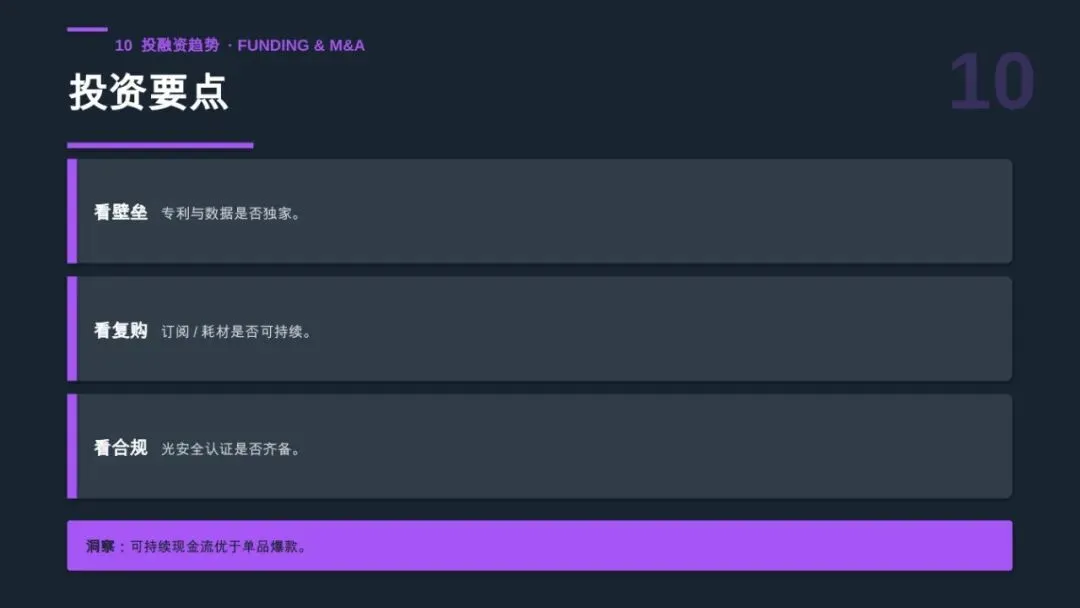Click the main title '投资要点'
This screenshot has width=1080, height=608.
[148, 92]
